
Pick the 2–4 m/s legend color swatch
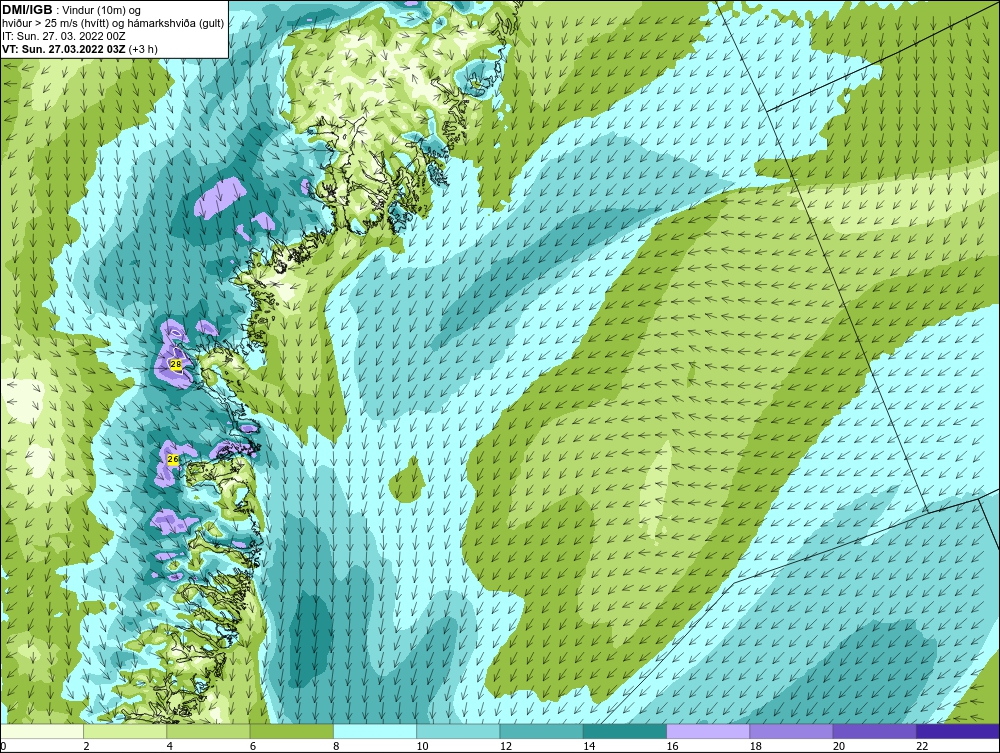[x=125, y=731]
